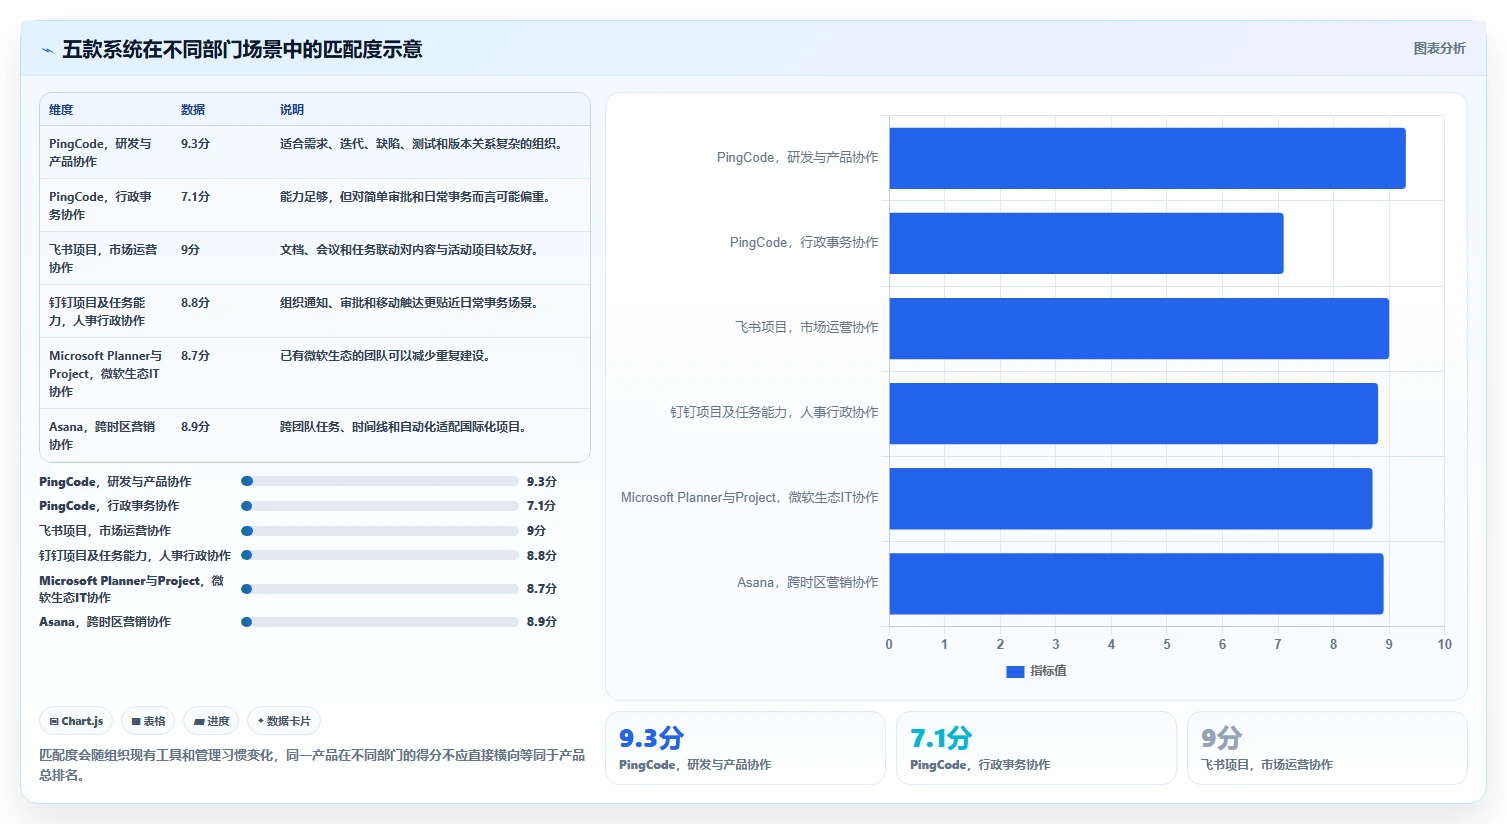The height and width of the screenshot is (824, 1507).
Task: Click description 适合需求、迭代、缺陷、测试和版本关系复杂的组织
Action: 424,144
